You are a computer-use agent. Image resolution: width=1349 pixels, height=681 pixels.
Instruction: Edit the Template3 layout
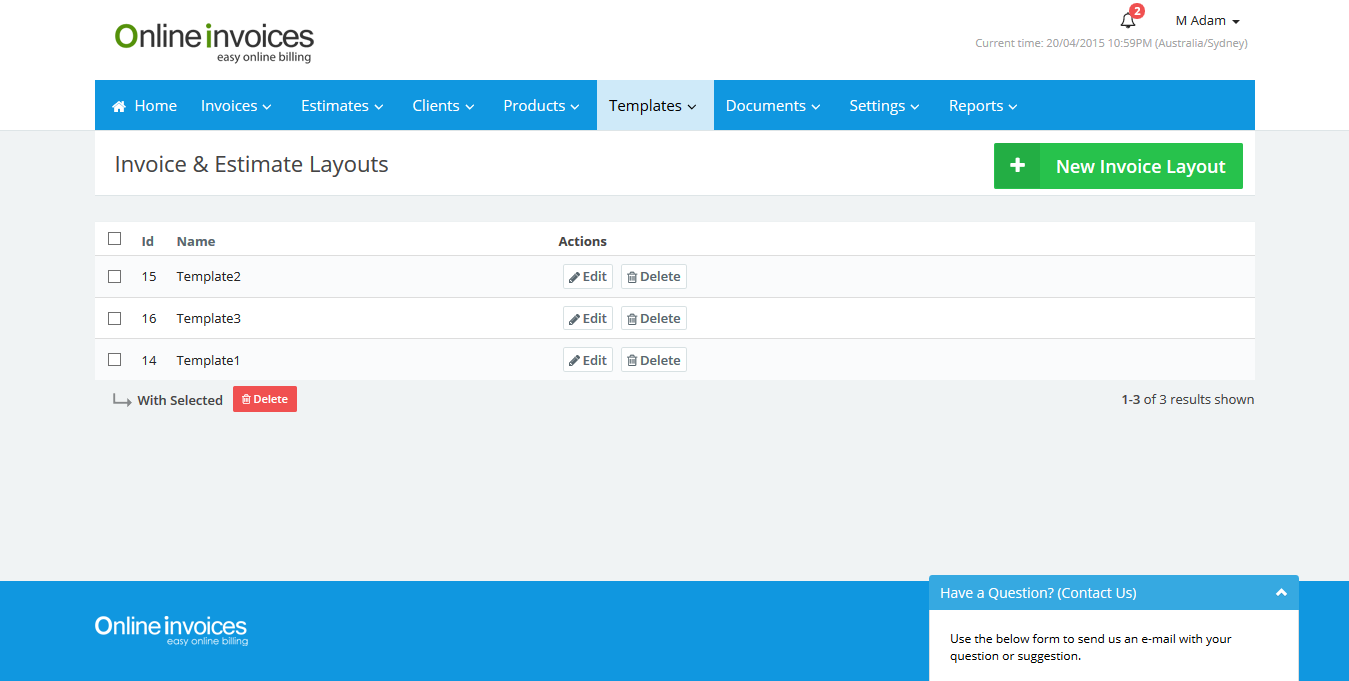tap(588, 319)
